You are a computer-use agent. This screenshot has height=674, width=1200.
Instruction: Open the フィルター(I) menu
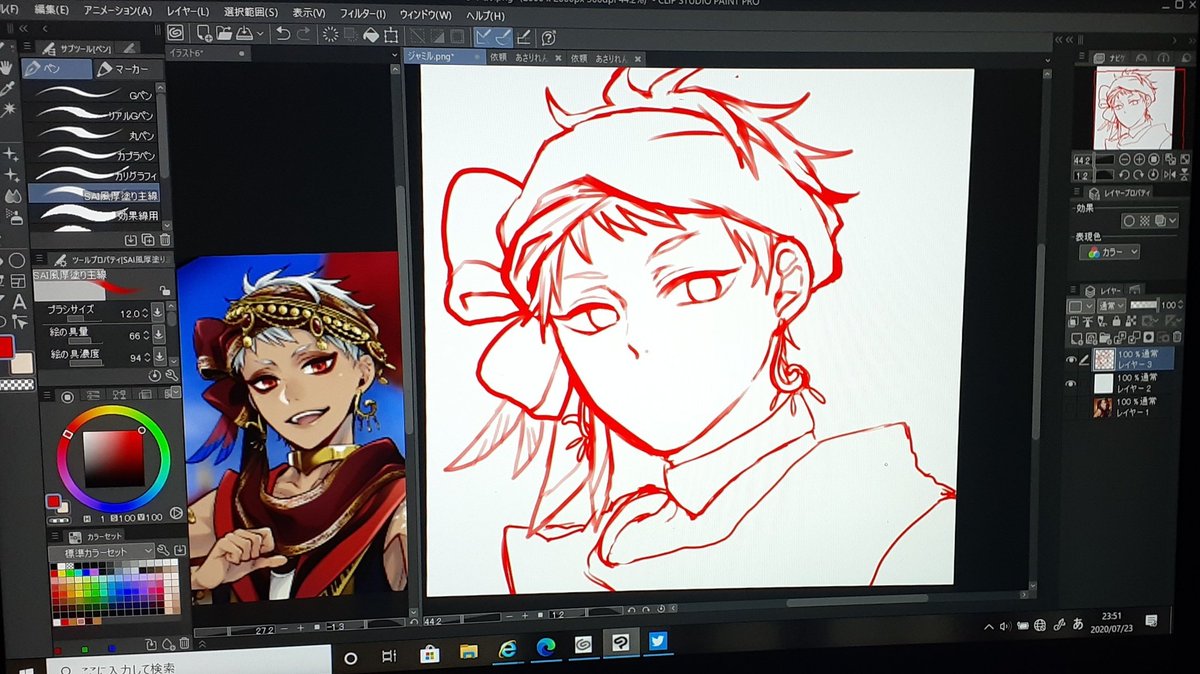tap(362, 14)
